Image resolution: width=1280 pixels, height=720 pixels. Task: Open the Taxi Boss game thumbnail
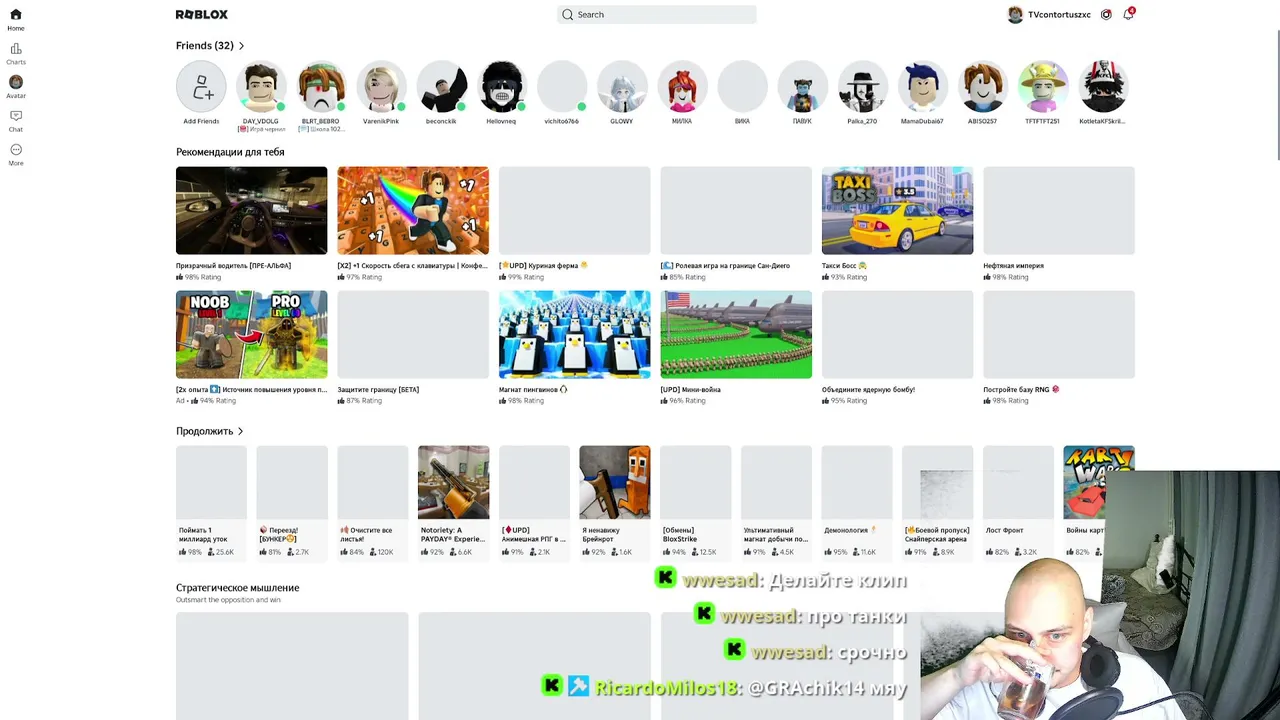click(x=897, y=211)
